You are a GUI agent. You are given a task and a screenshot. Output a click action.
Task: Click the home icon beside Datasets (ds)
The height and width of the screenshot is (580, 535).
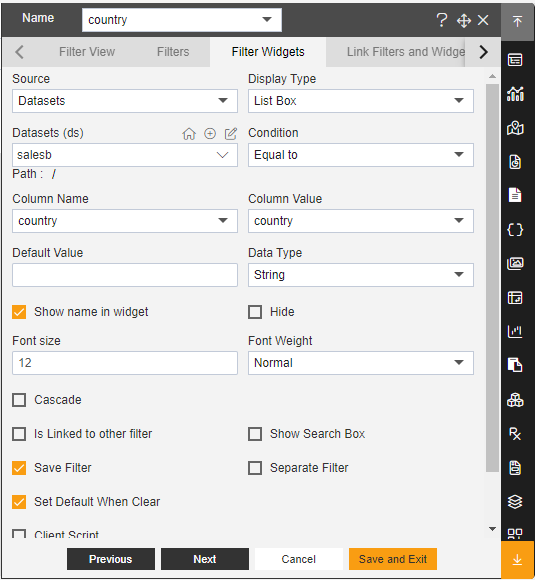tap(189, 134)
